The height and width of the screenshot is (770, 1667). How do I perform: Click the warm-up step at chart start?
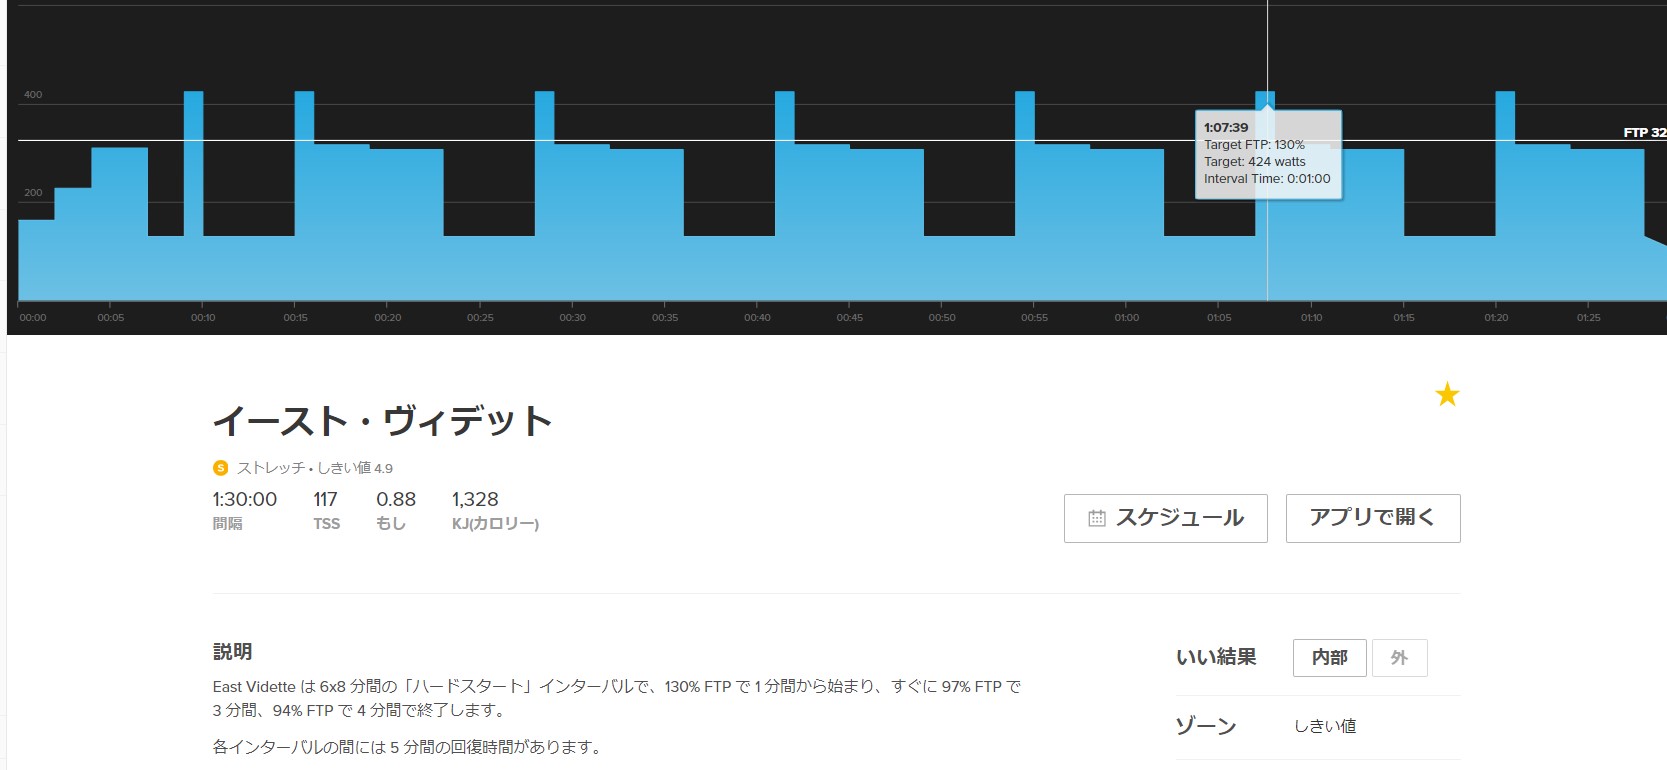[x=36, y=259]
